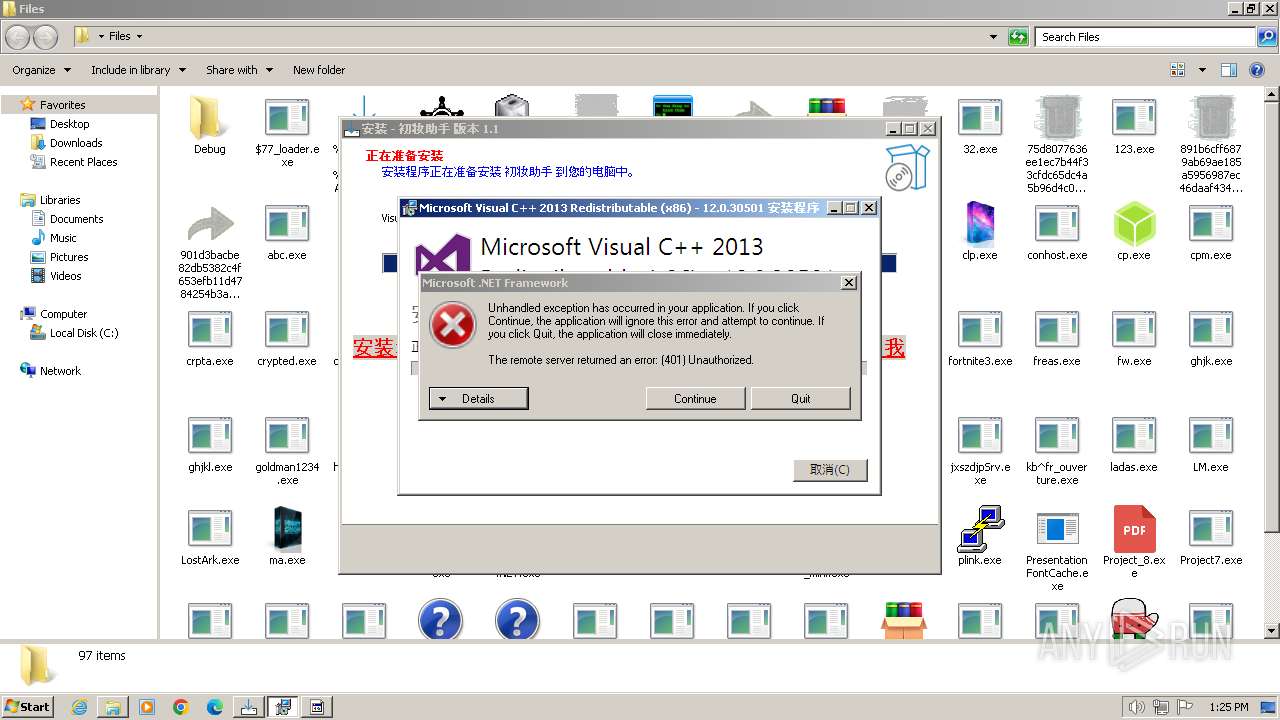Open Downloads in the navigation pane

click(76, 143)
